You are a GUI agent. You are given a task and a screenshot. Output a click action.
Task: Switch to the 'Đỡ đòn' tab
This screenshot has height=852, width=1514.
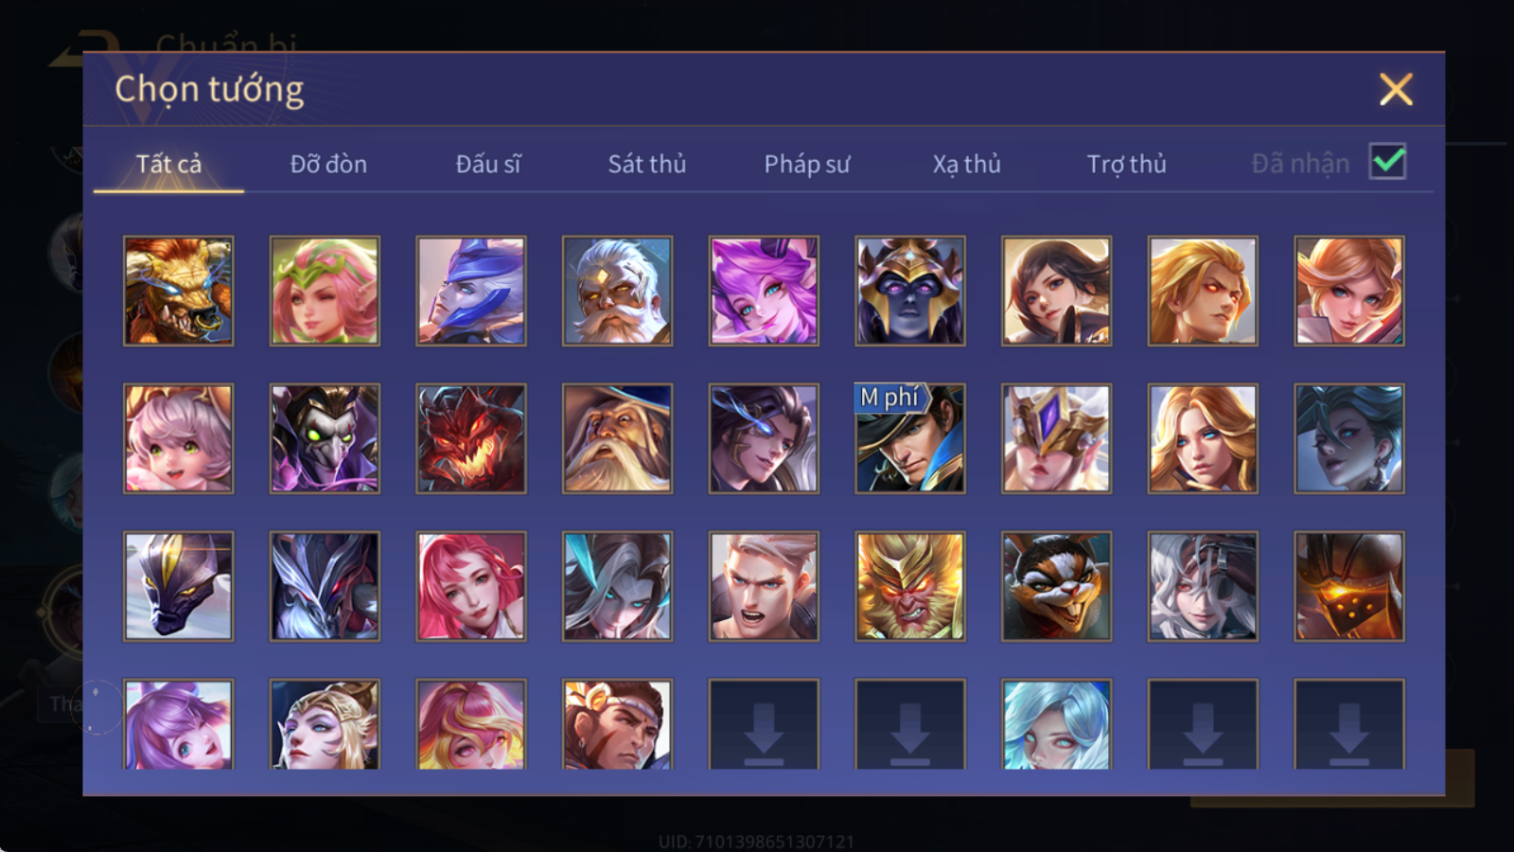coord(328,164)
